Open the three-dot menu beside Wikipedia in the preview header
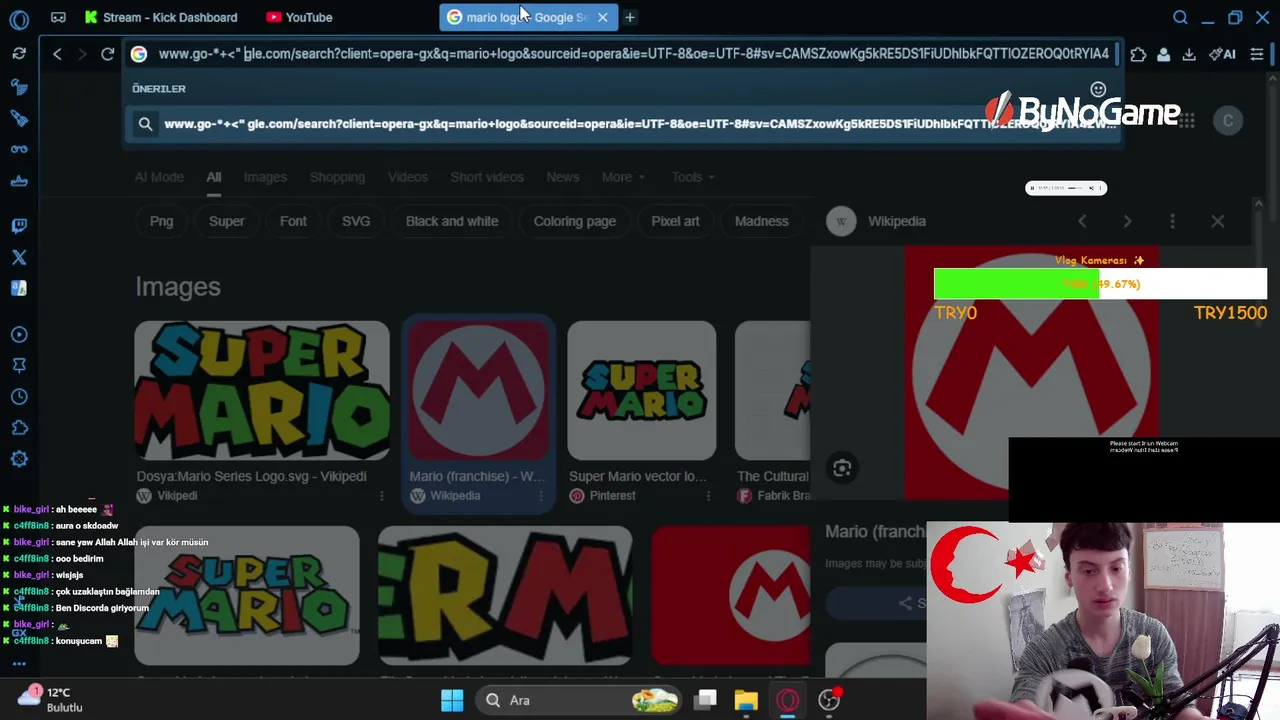This screenshot has width=1280, height=720. (1172, 221)
